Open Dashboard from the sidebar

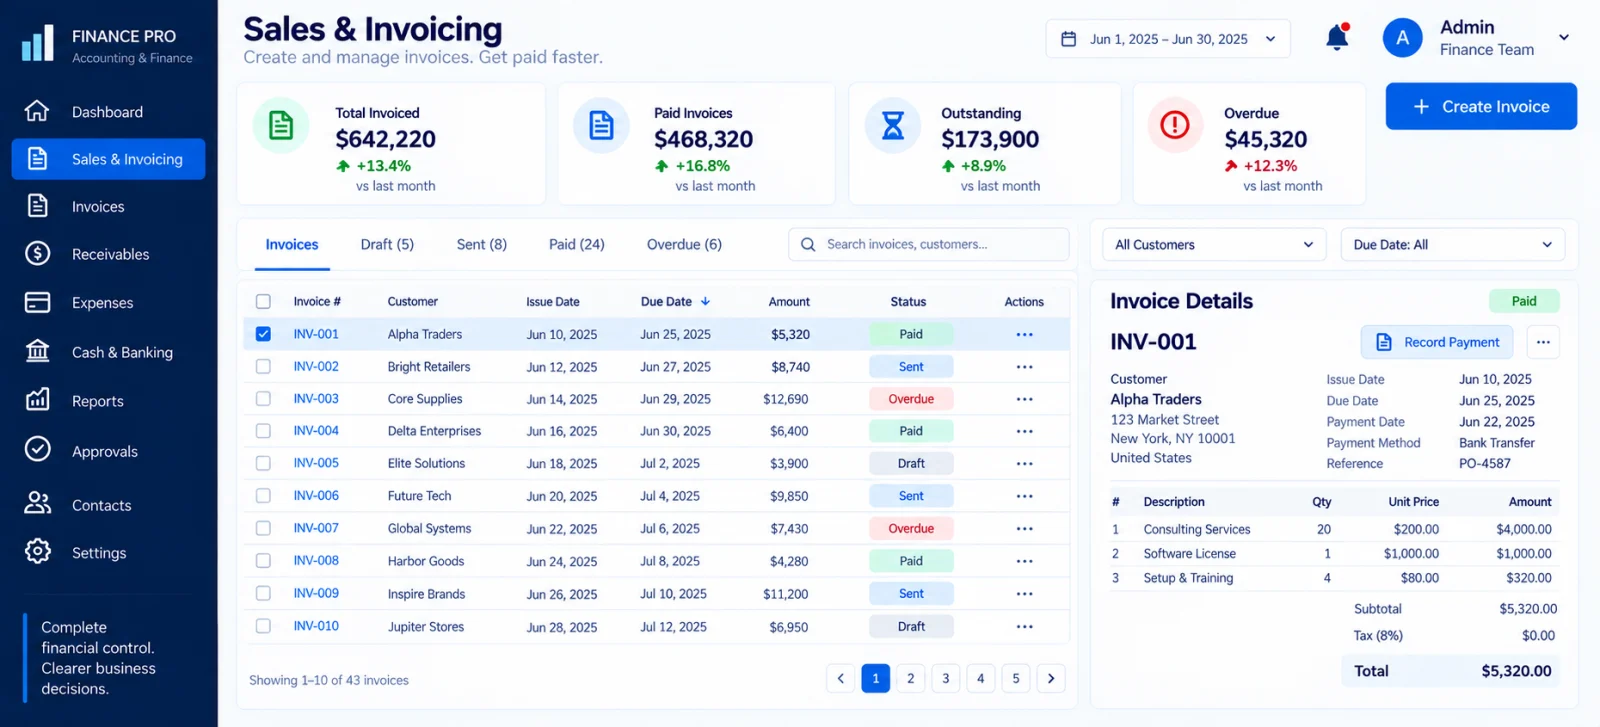point(108,112)
